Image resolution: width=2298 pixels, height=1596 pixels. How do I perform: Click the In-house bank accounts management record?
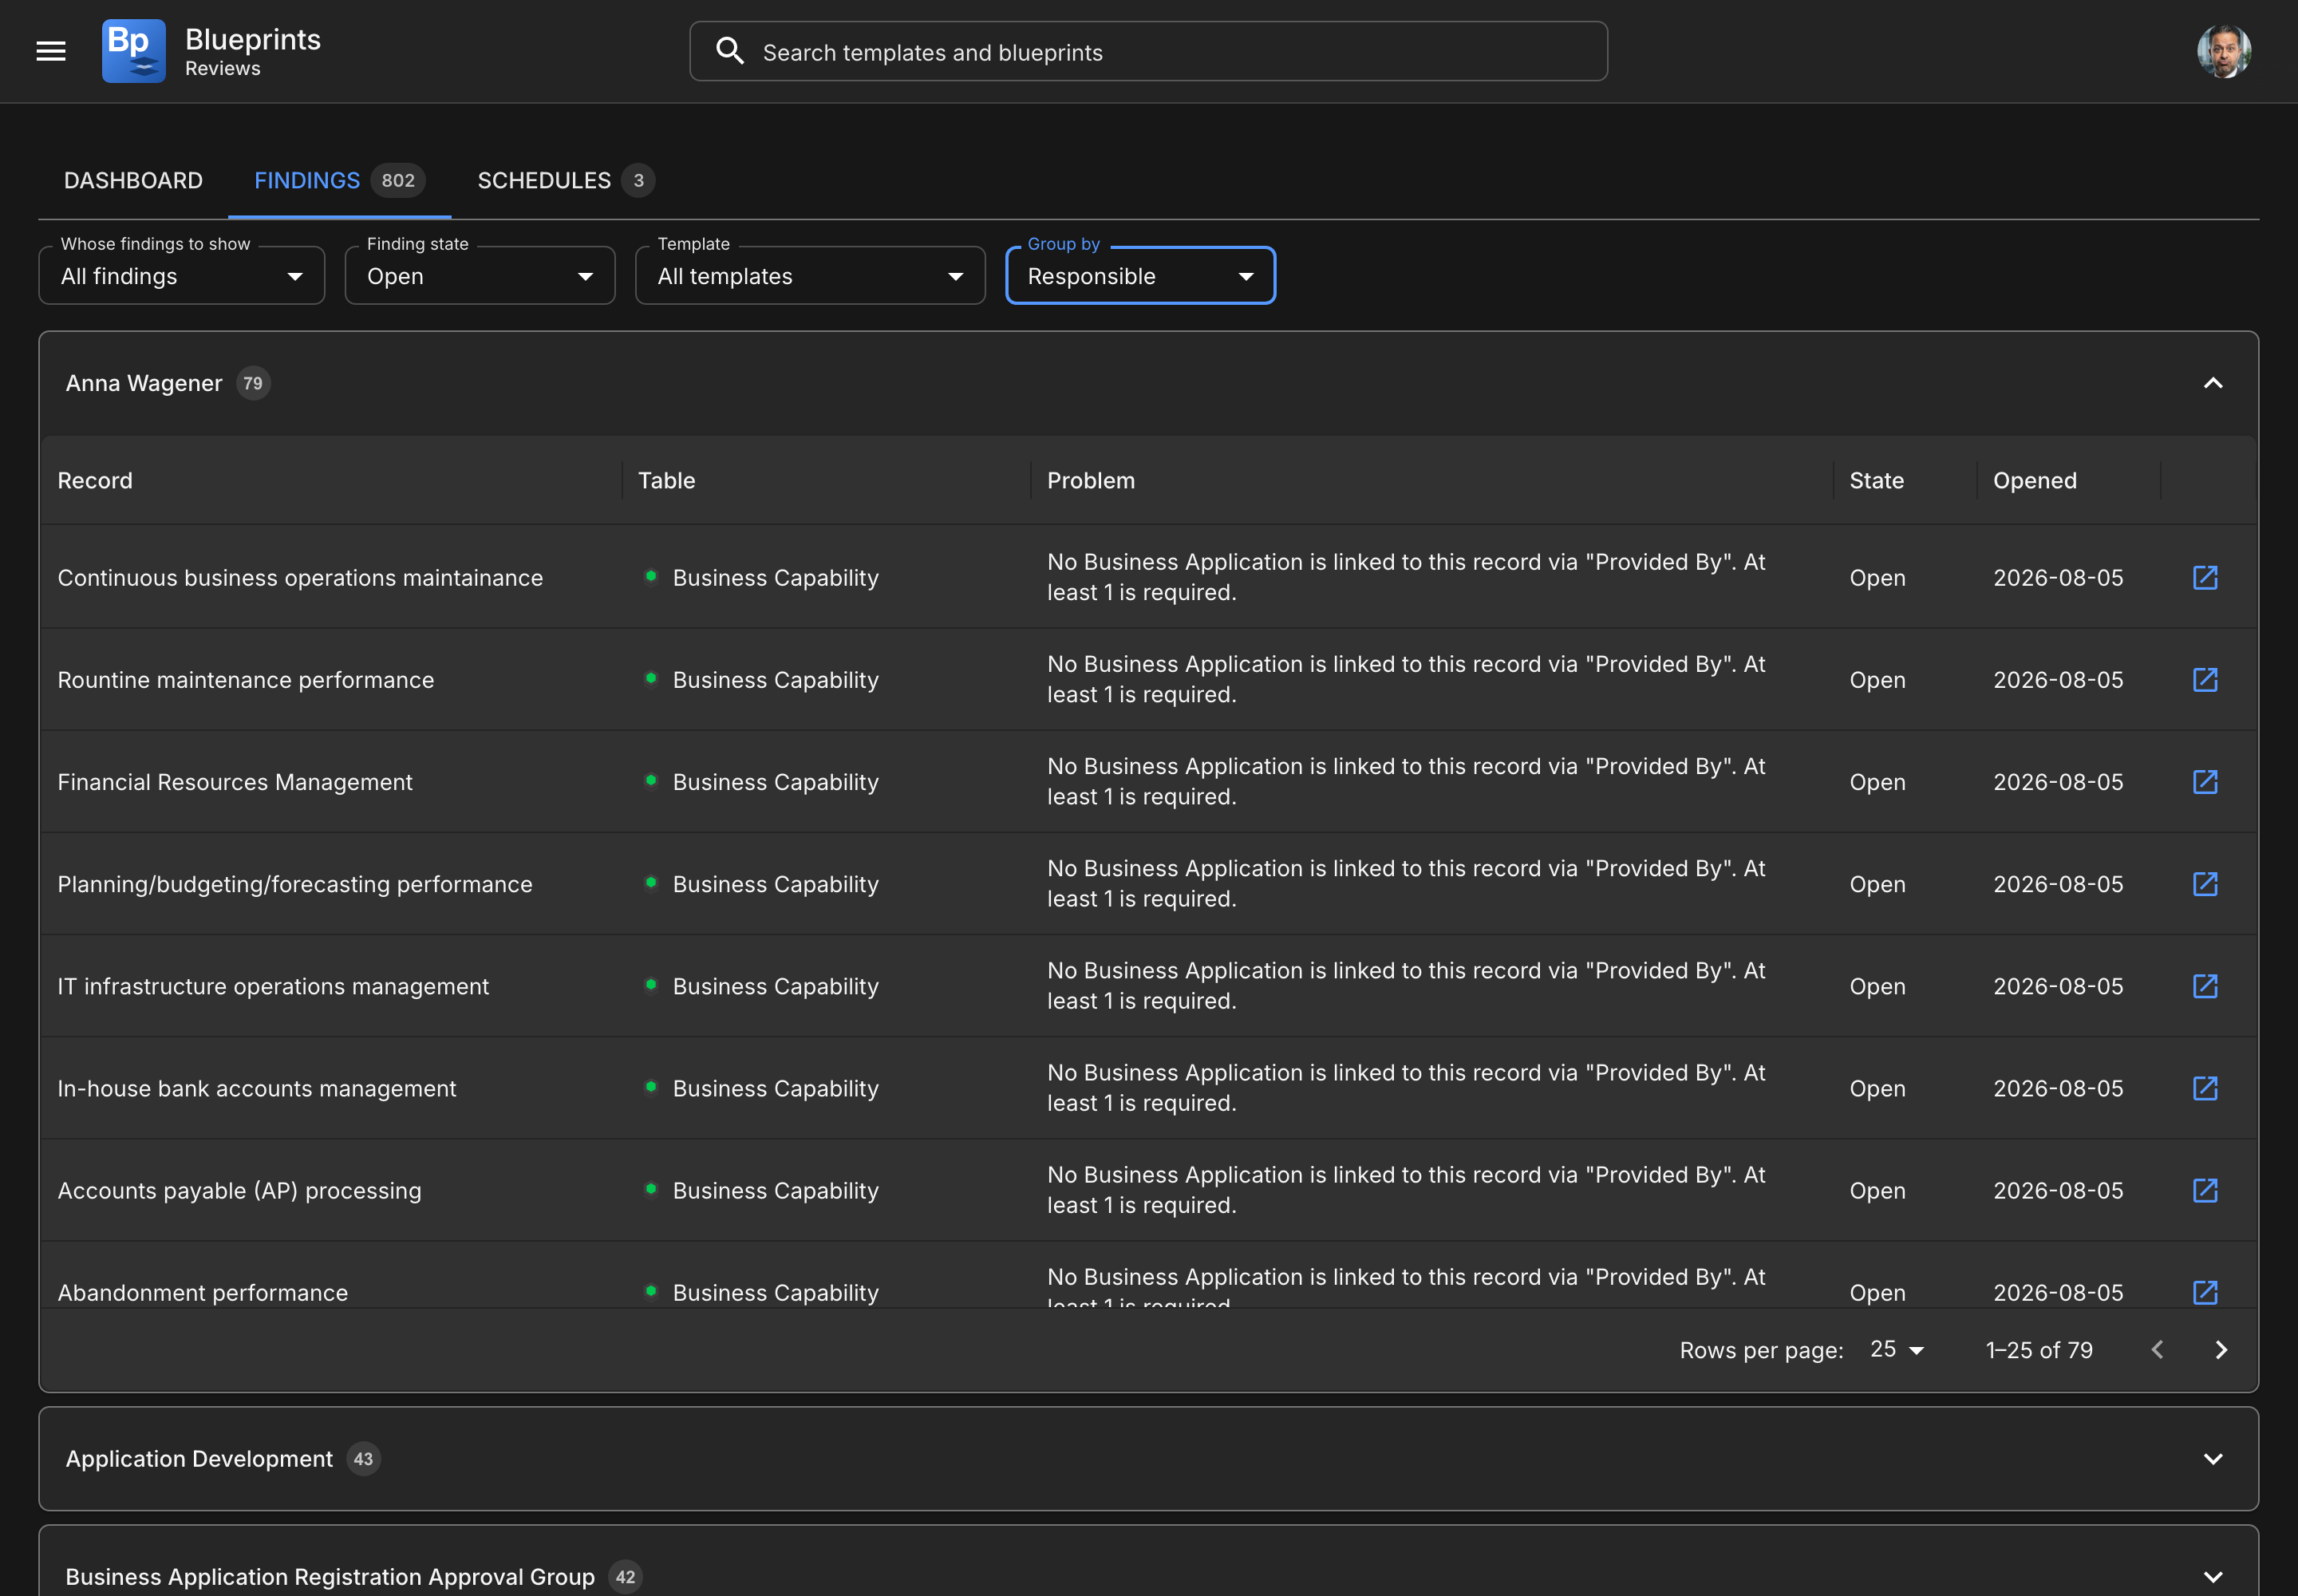coord(257,1088)
